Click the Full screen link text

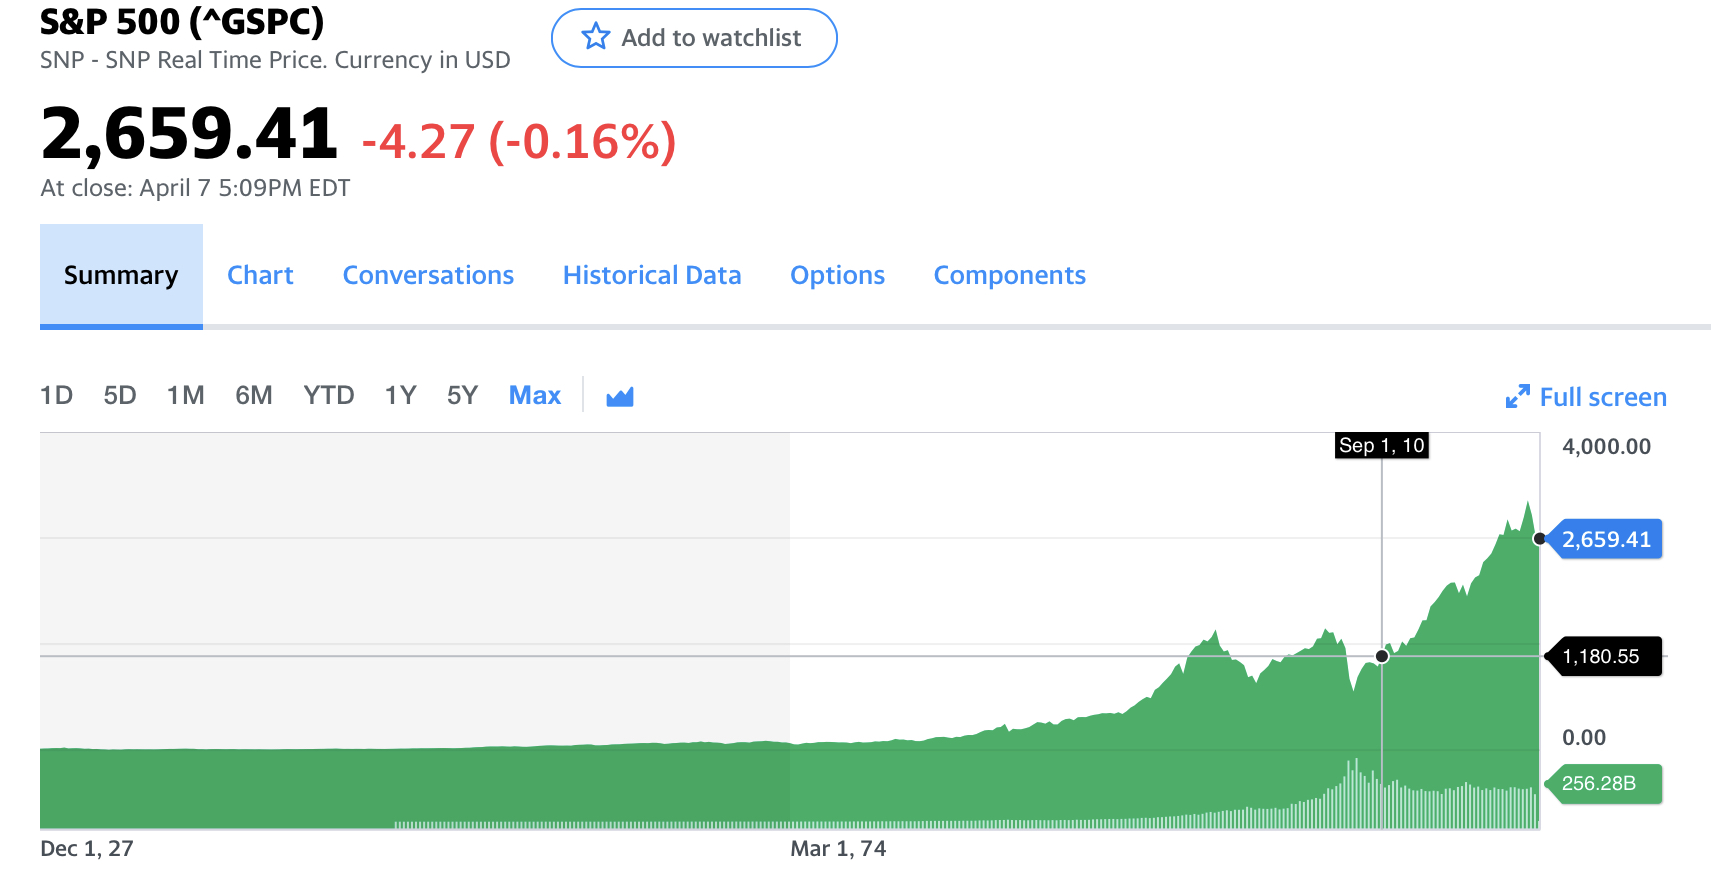pyautogui.click(x=1603, y=397)
